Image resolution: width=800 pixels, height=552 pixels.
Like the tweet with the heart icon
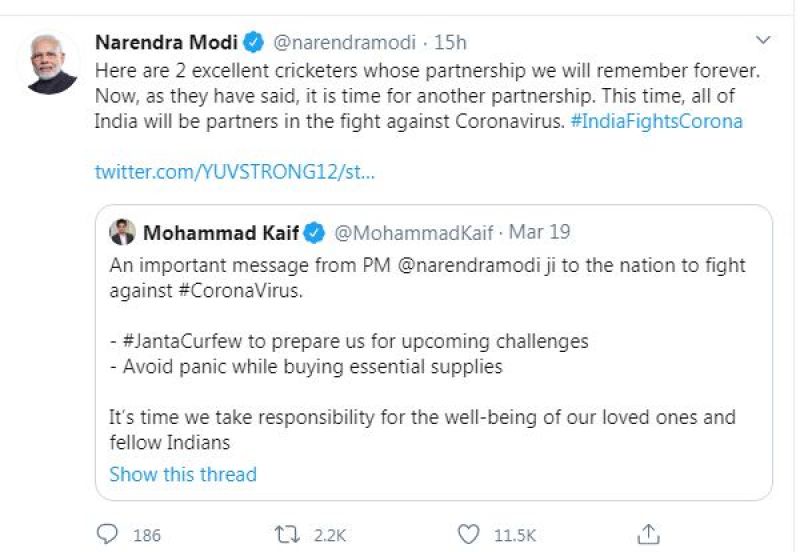coord(468,534)
